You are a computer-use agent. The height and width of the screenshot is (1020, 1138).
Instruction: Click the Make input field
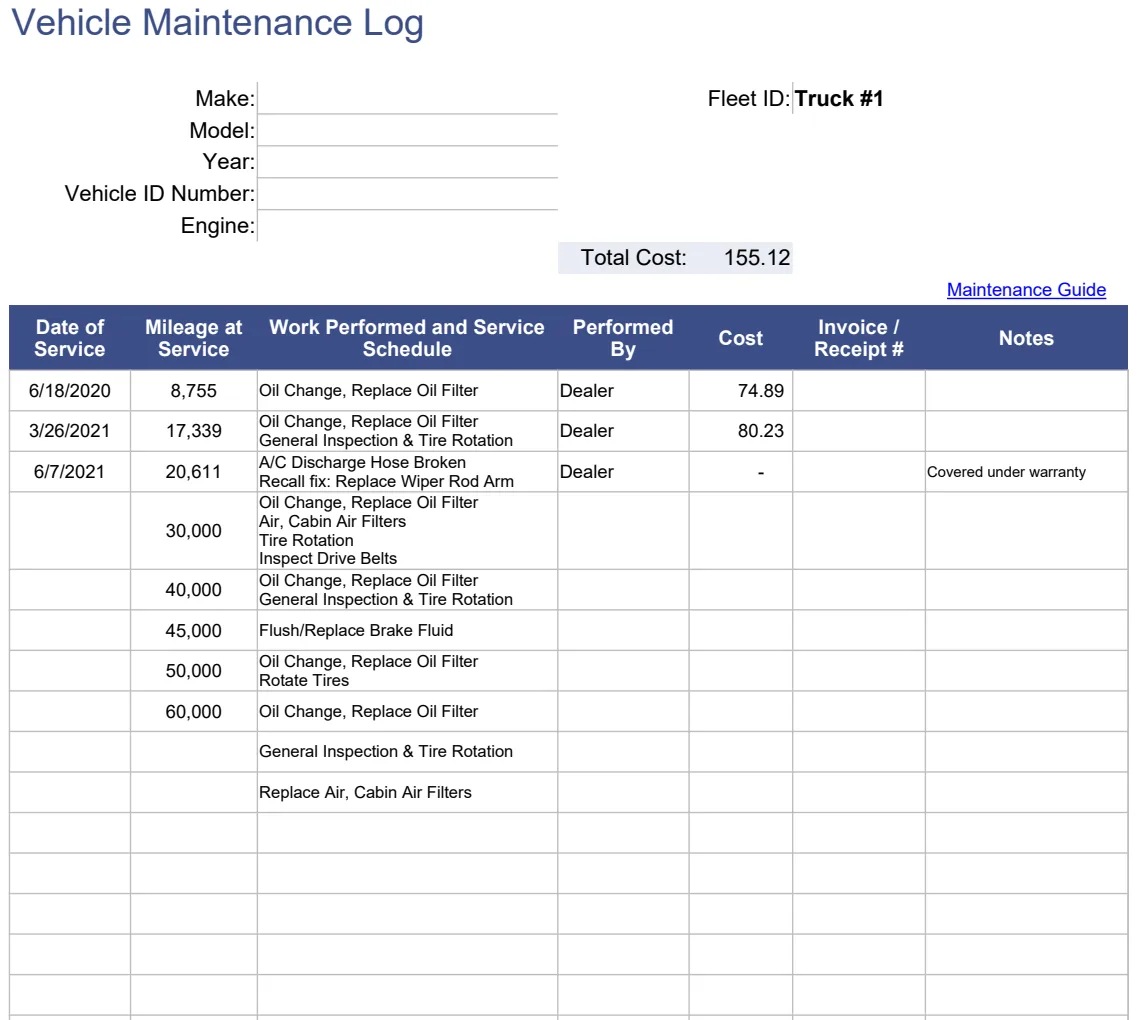[407, 98]
